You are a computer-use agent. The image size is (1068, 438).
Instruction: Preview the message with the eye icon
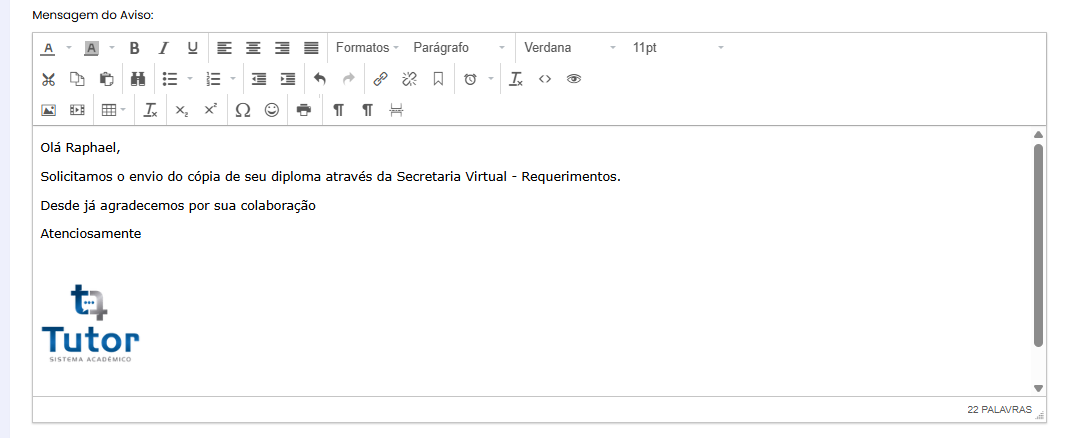[574, 79]
